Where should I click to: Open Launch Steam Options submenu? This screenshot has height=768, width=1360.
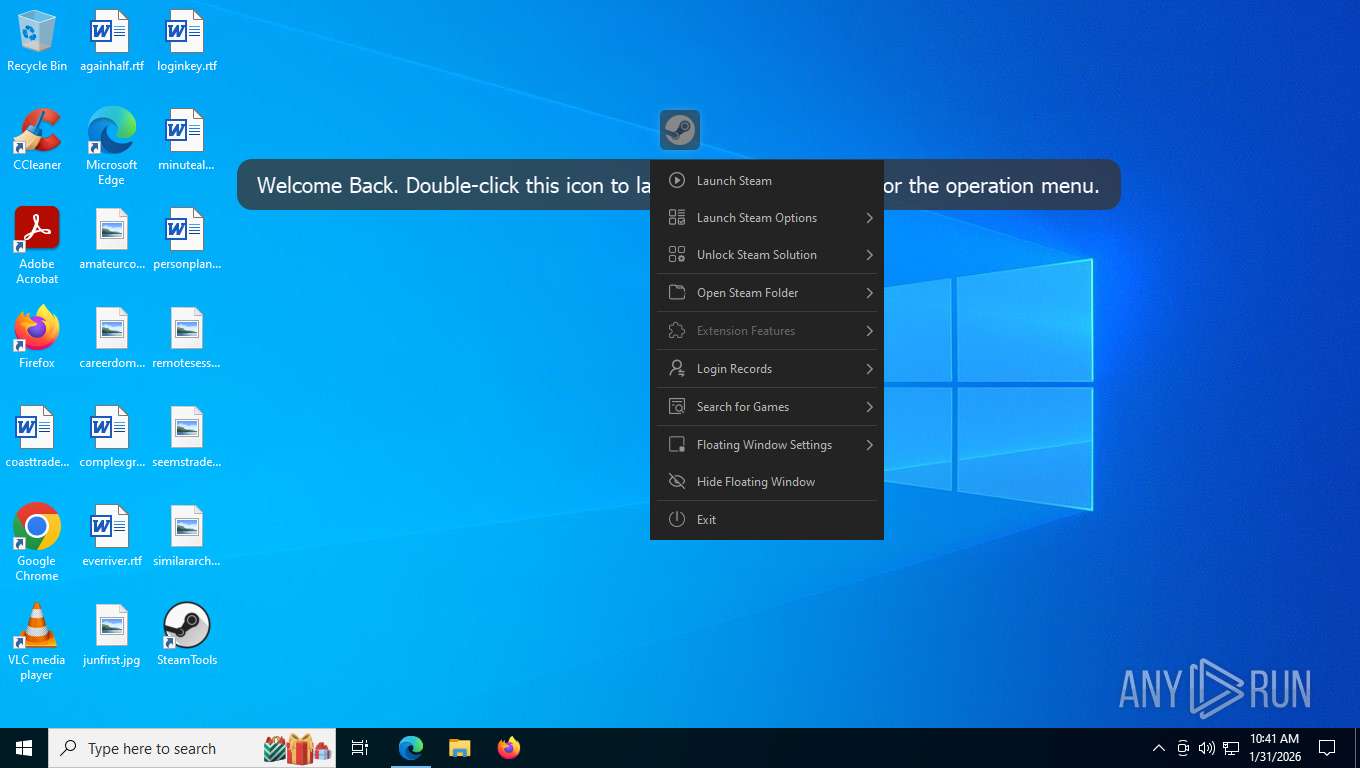(767, 218)
